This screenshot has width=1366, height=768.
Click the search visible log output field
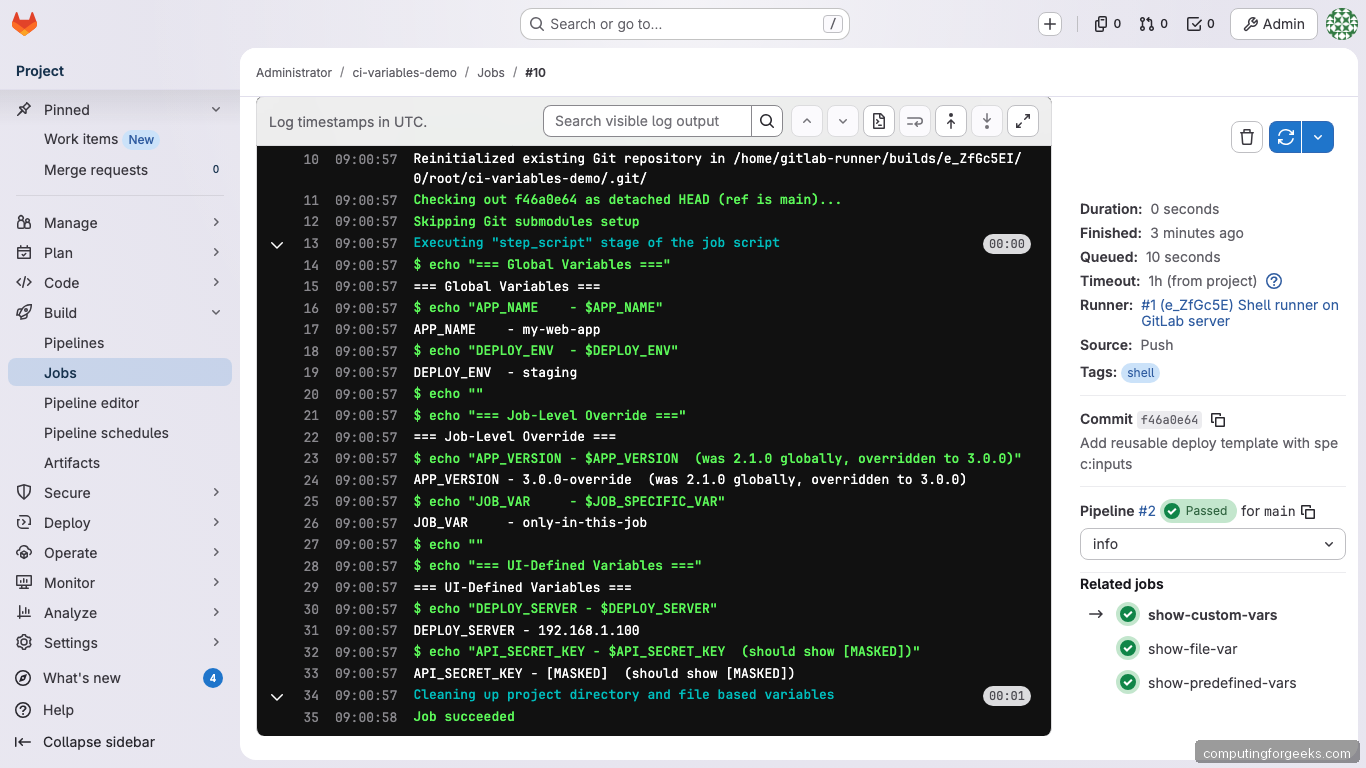(645, 120)
